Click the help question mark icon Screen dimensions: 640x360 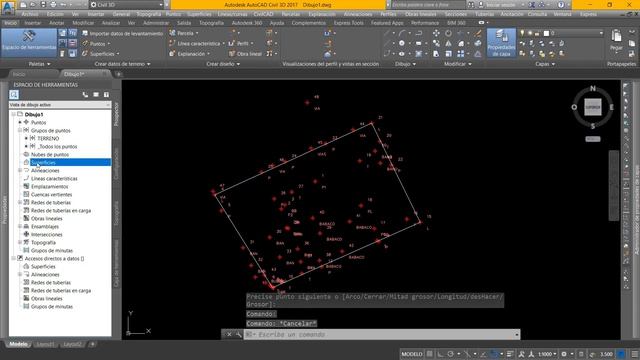pos(561,4)
